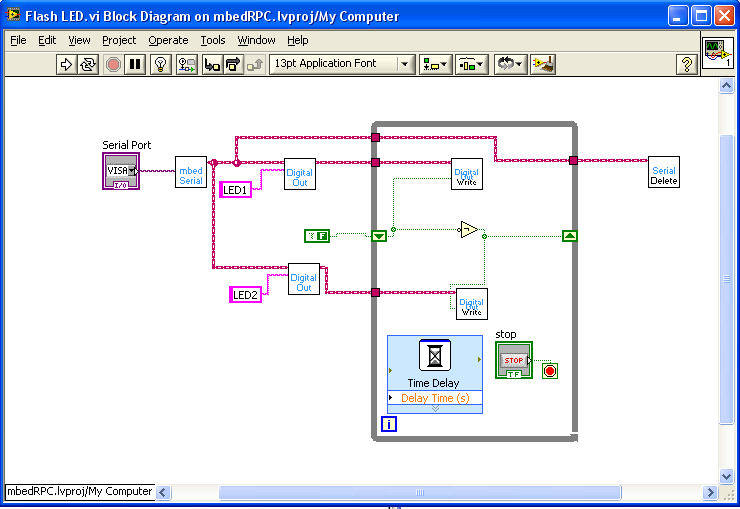Open the Tools menu

point(213,40)
